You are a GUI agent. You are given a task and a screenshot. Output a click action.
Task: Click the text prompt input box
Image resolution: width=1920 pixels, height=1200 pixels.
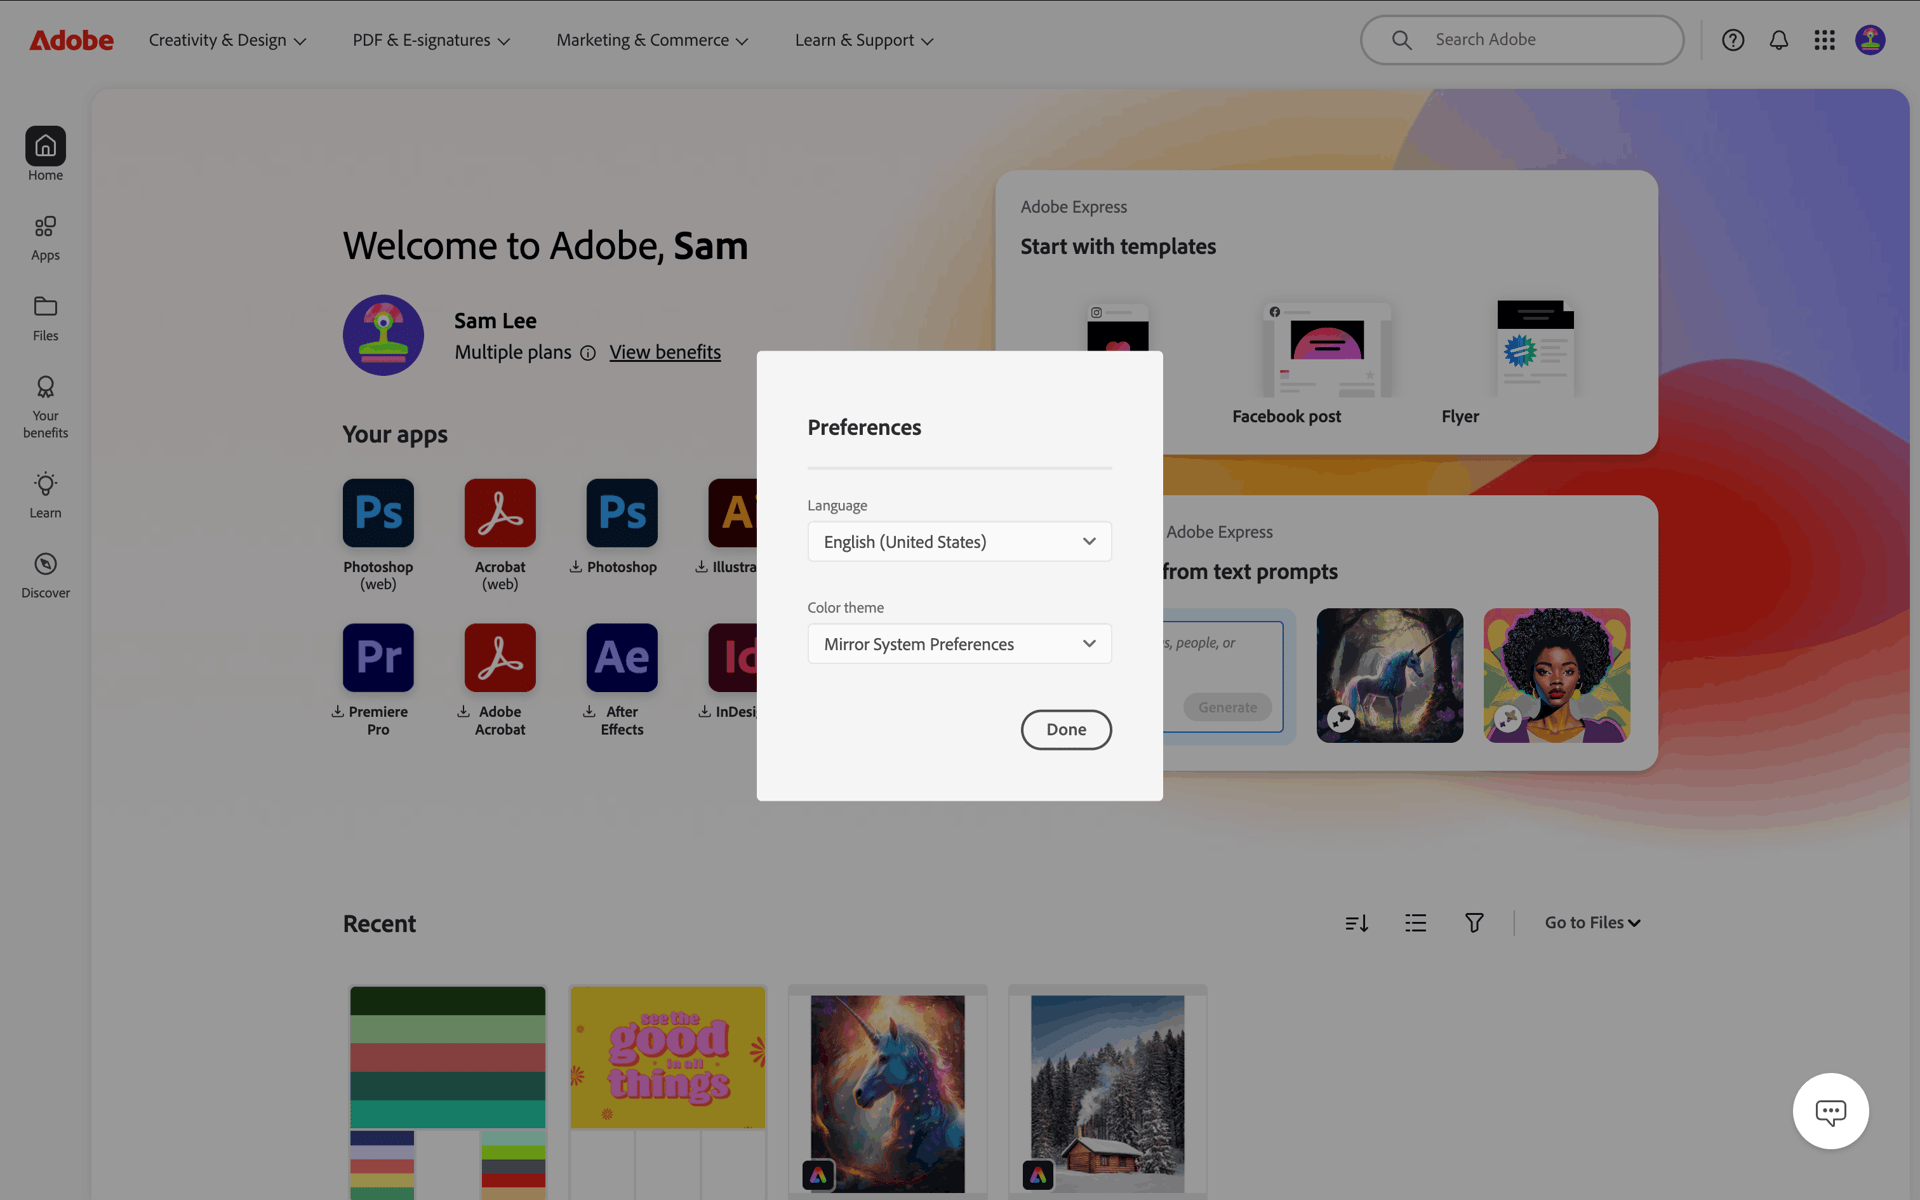point(1222,676)
